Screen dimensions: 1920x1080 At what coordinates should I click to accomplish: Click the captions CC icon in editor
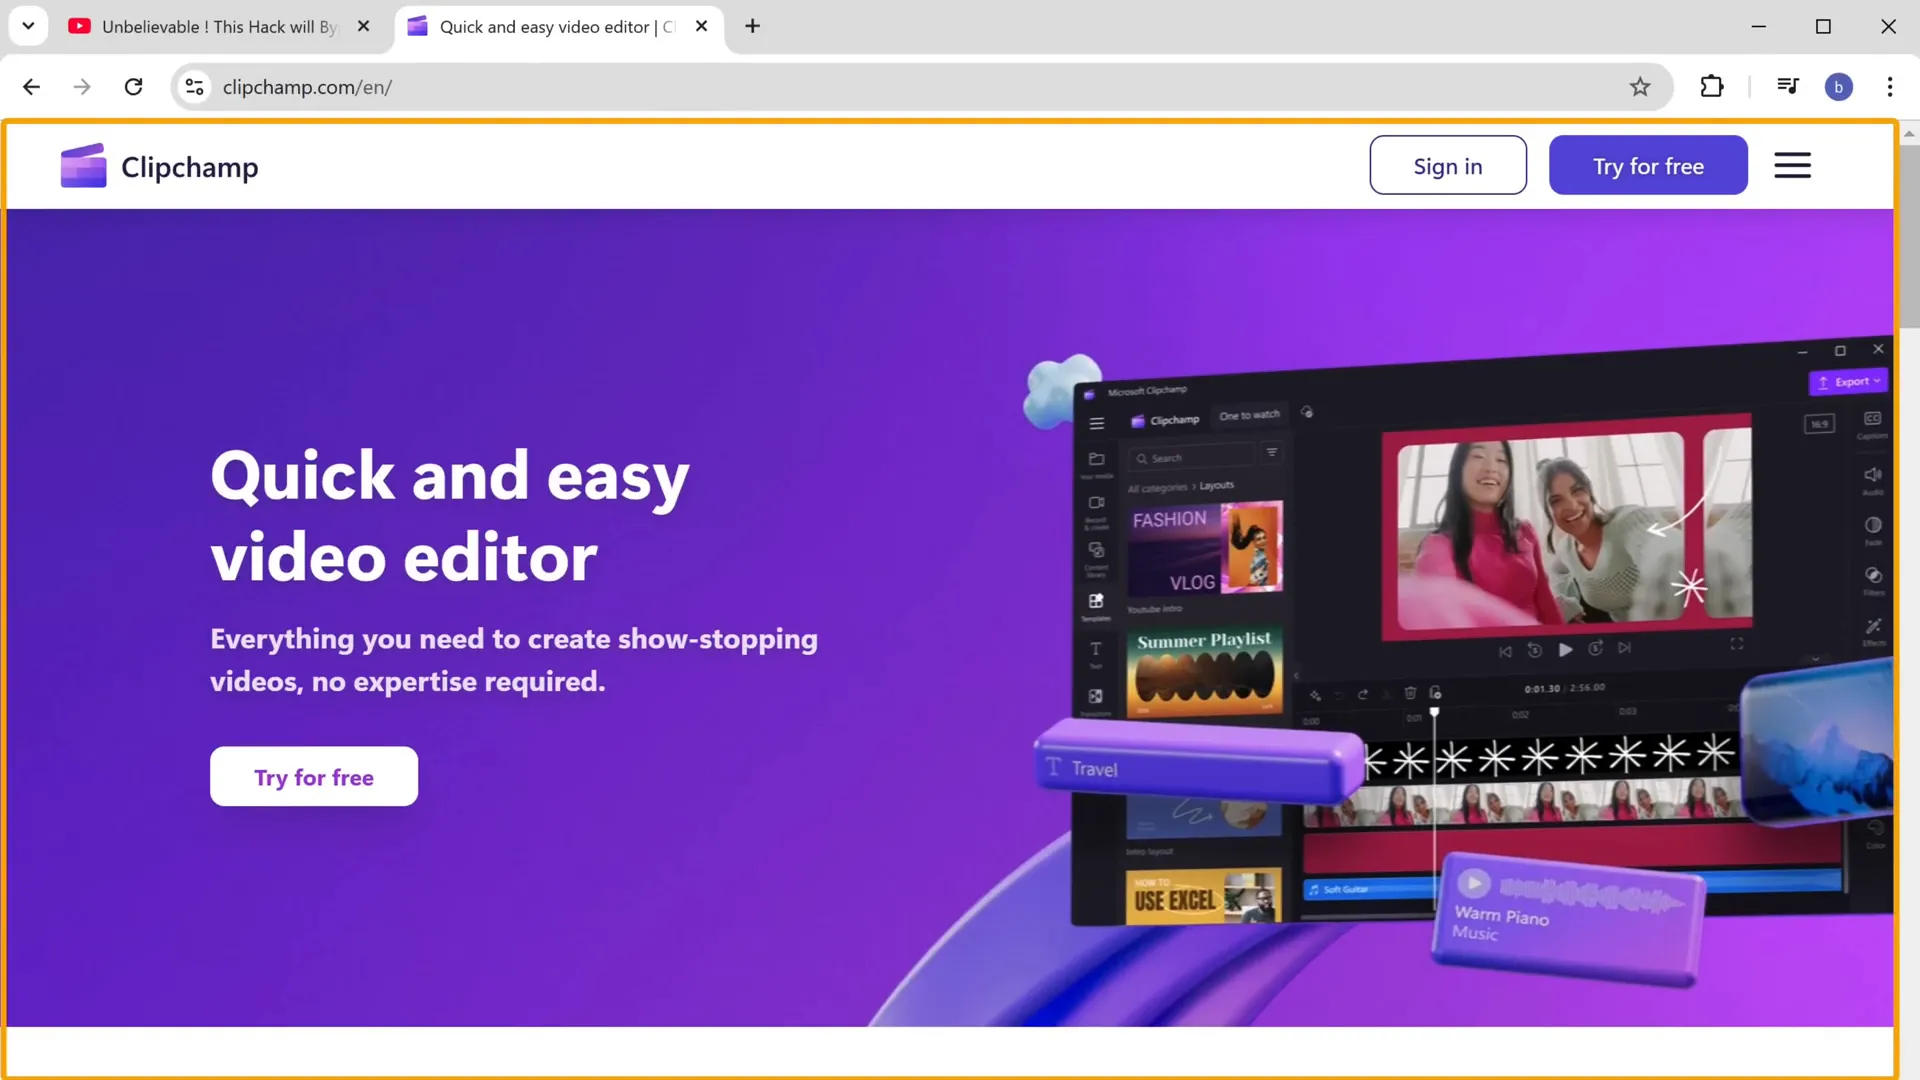tap(1873, 418)
